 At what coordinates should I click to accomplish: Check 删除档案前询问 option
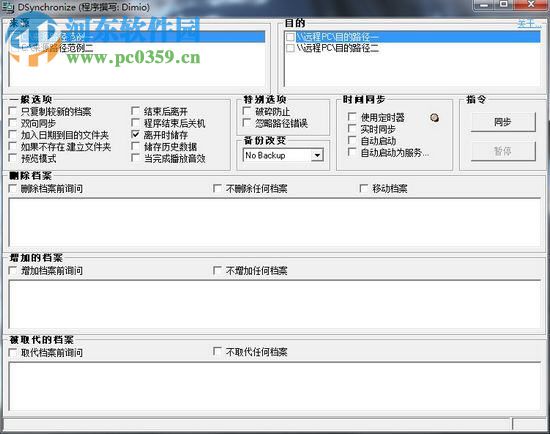tap(13, 188)
